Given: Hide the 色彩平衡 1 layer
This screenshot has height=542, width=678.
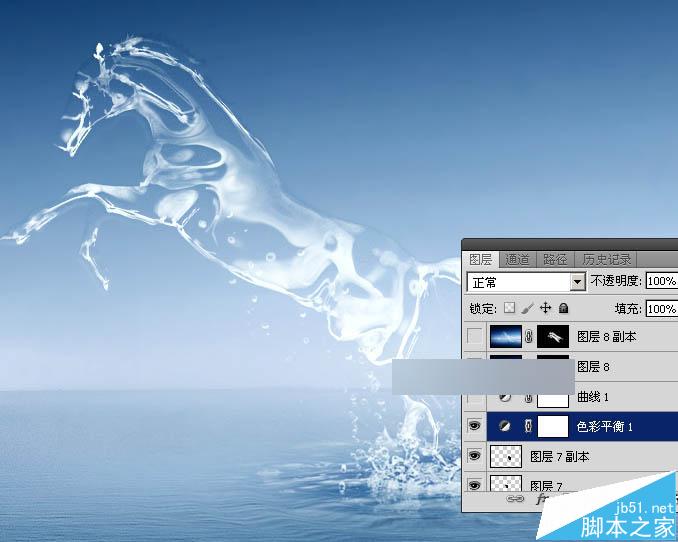Looking at the screenshot, I should pos(474,426).
